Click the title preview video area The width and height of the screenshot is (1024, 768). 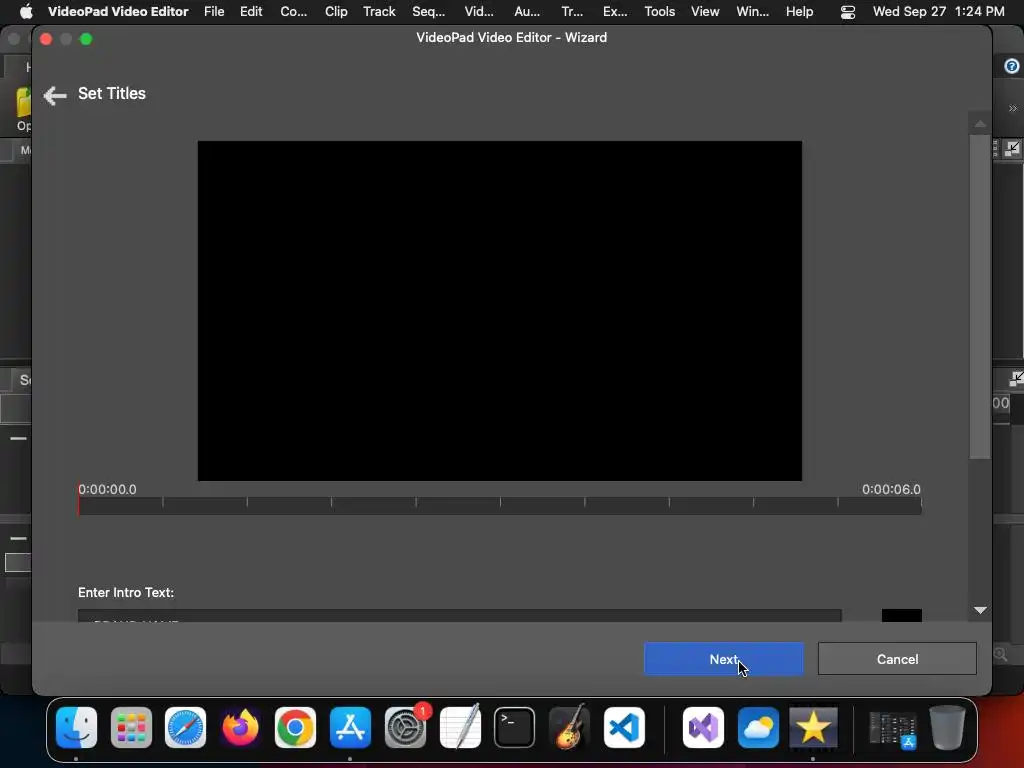tap(500, 311)
